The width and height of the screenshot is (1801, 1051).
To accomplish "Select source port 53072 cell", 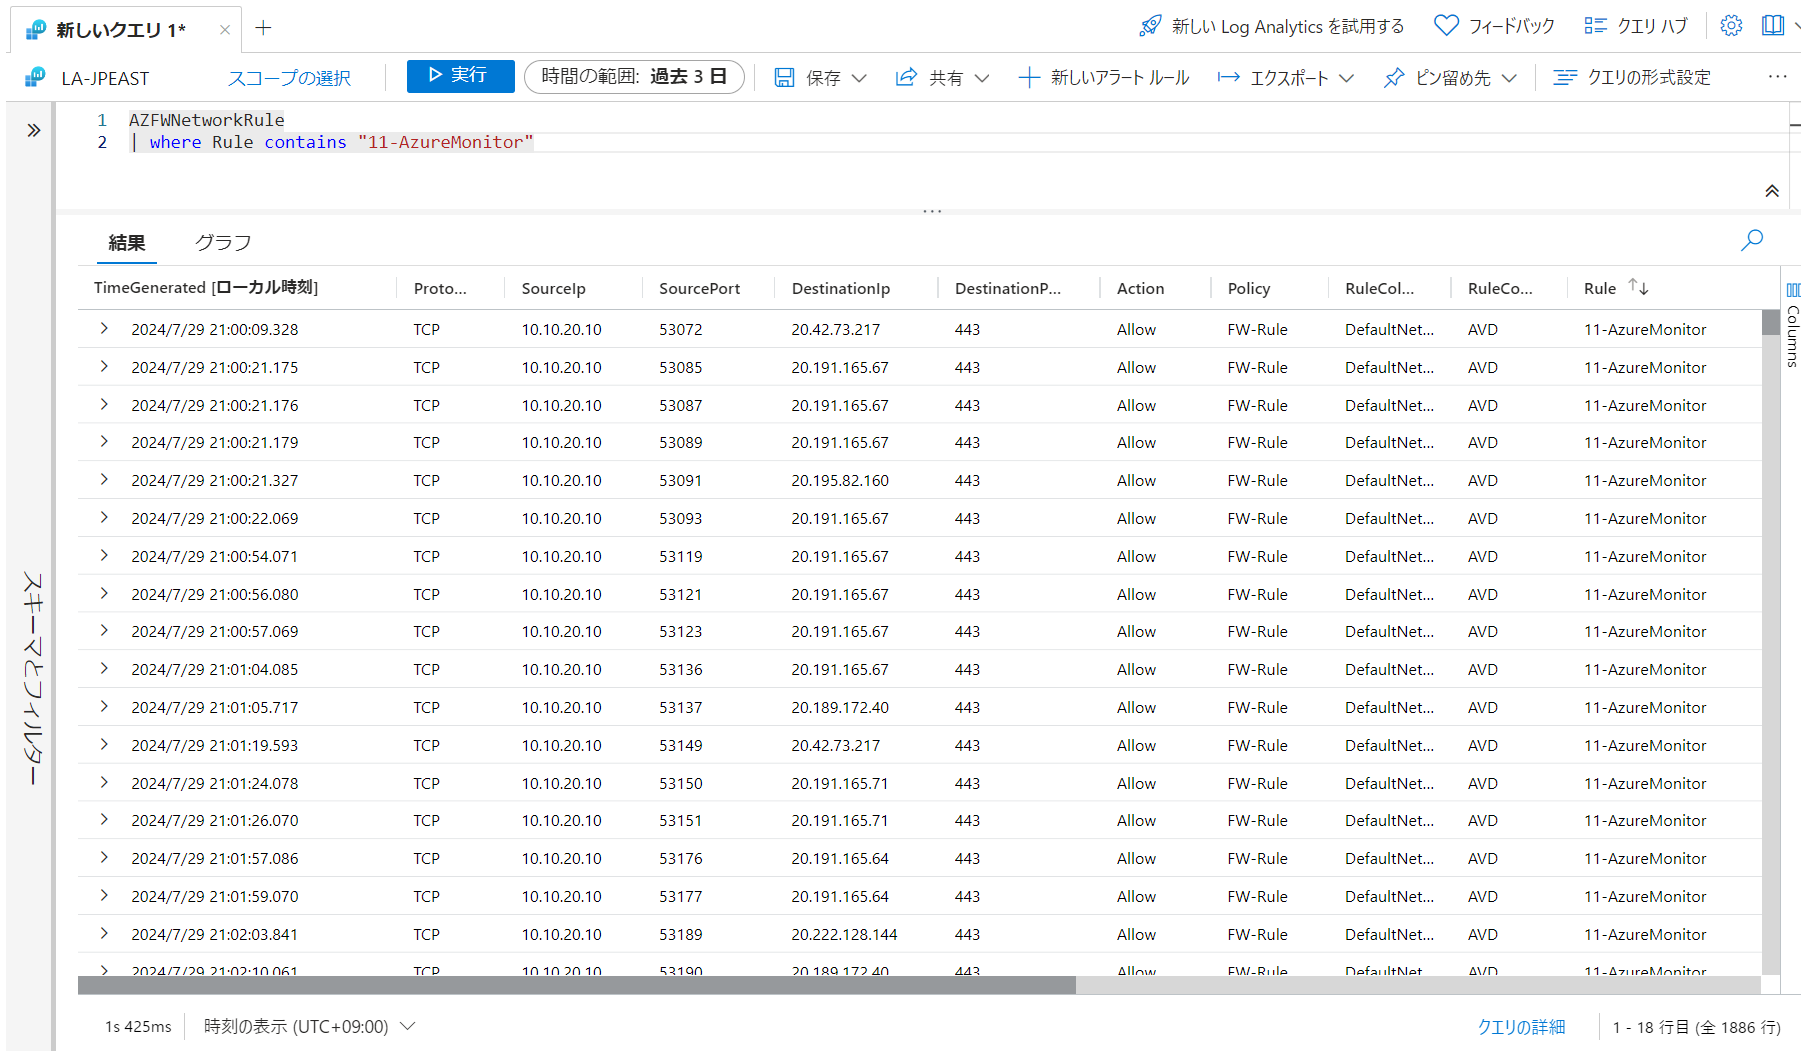I will coord(680,329).
